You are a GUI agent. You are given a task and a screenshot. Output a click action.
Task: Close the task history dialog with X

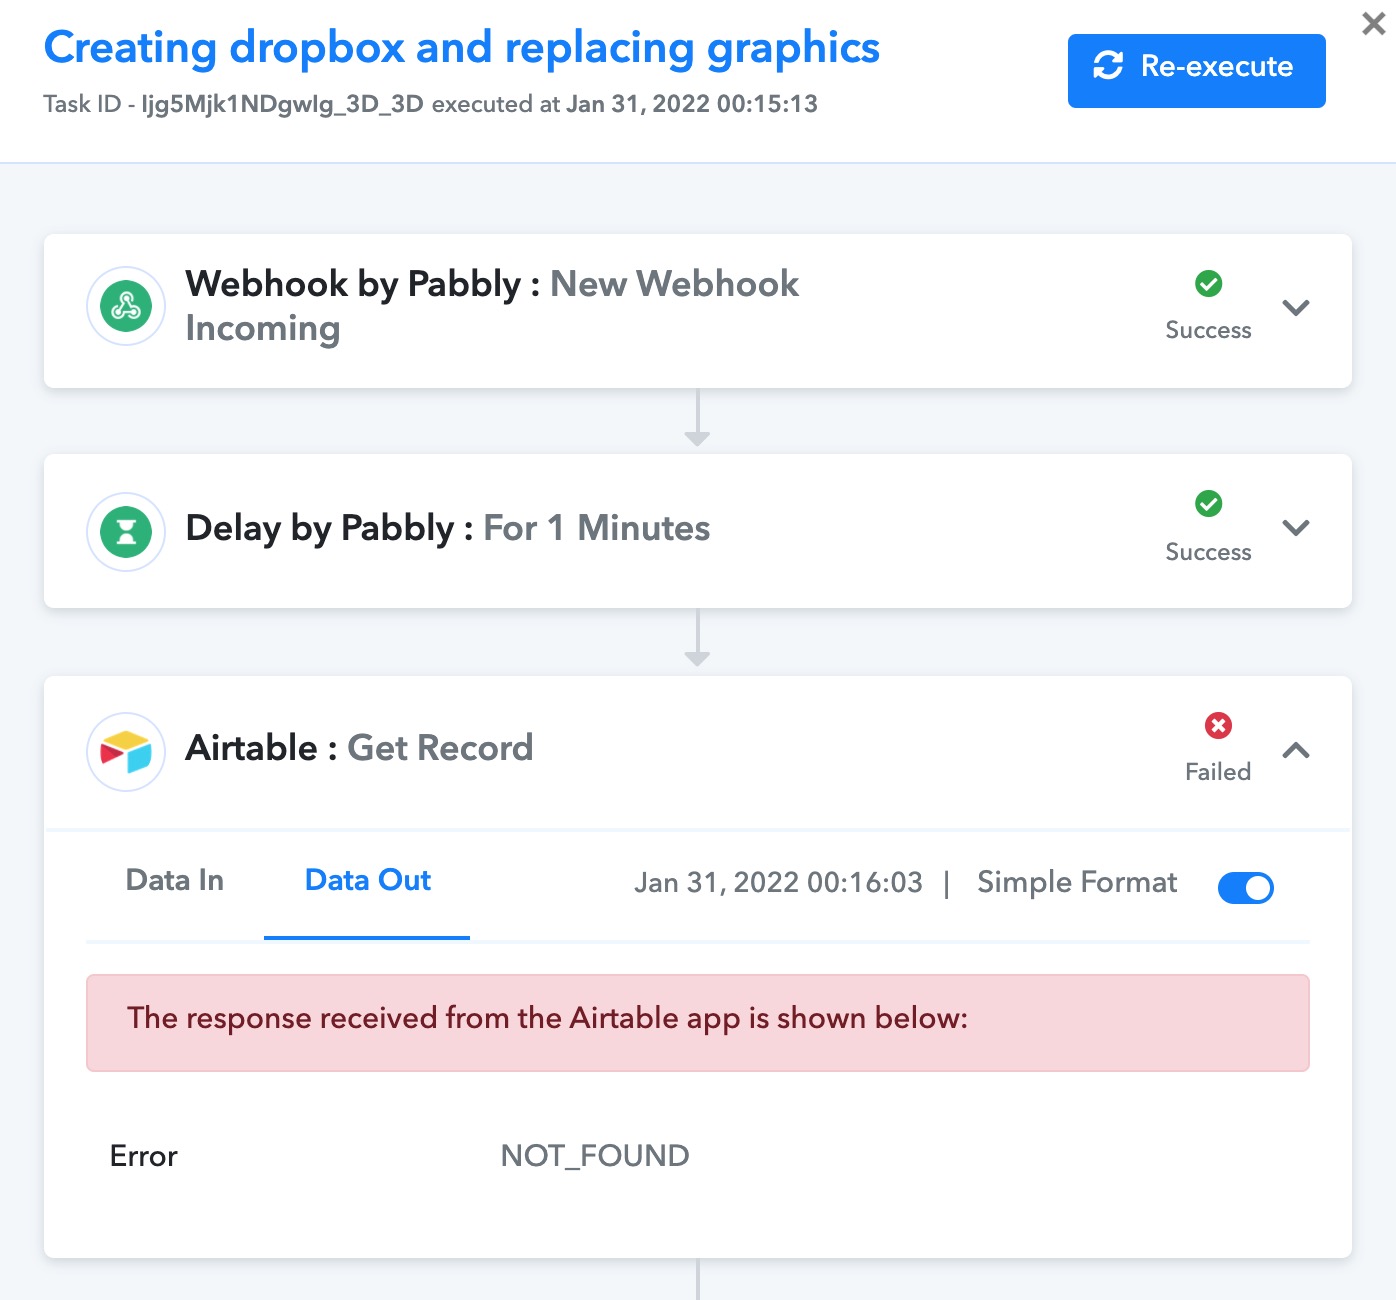pos(1374,24)
